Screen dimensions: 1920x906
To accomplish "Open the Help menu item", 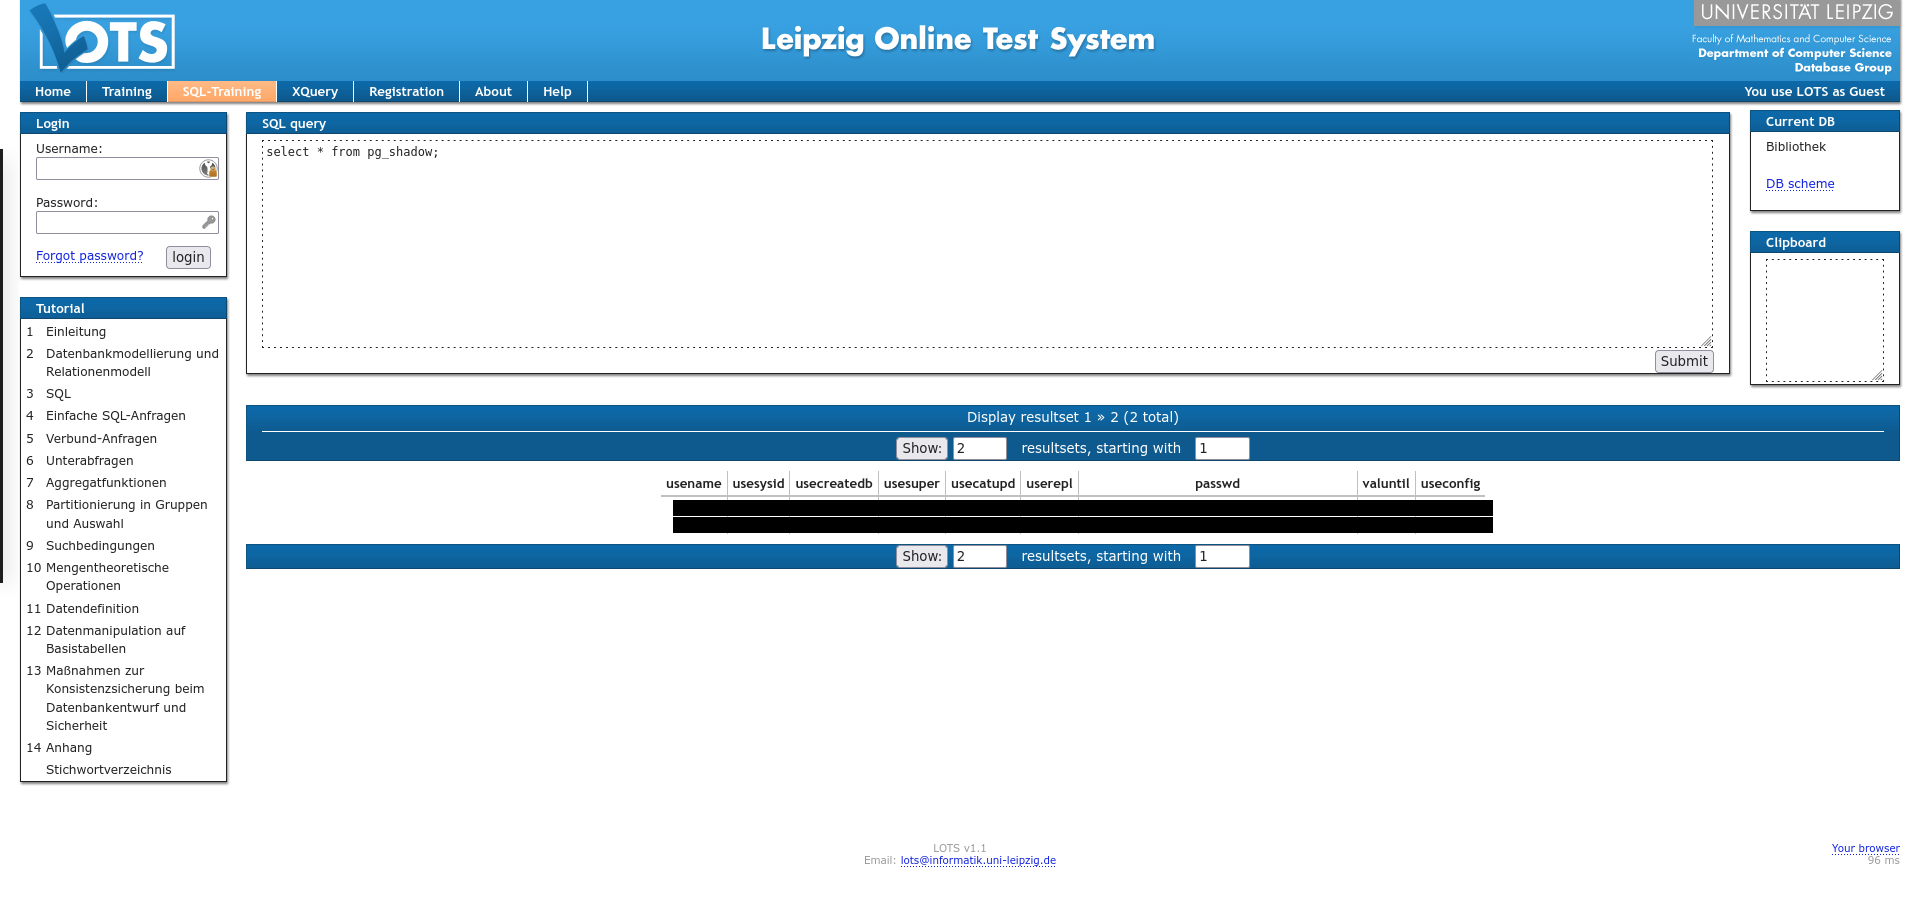I will point(557,92).
